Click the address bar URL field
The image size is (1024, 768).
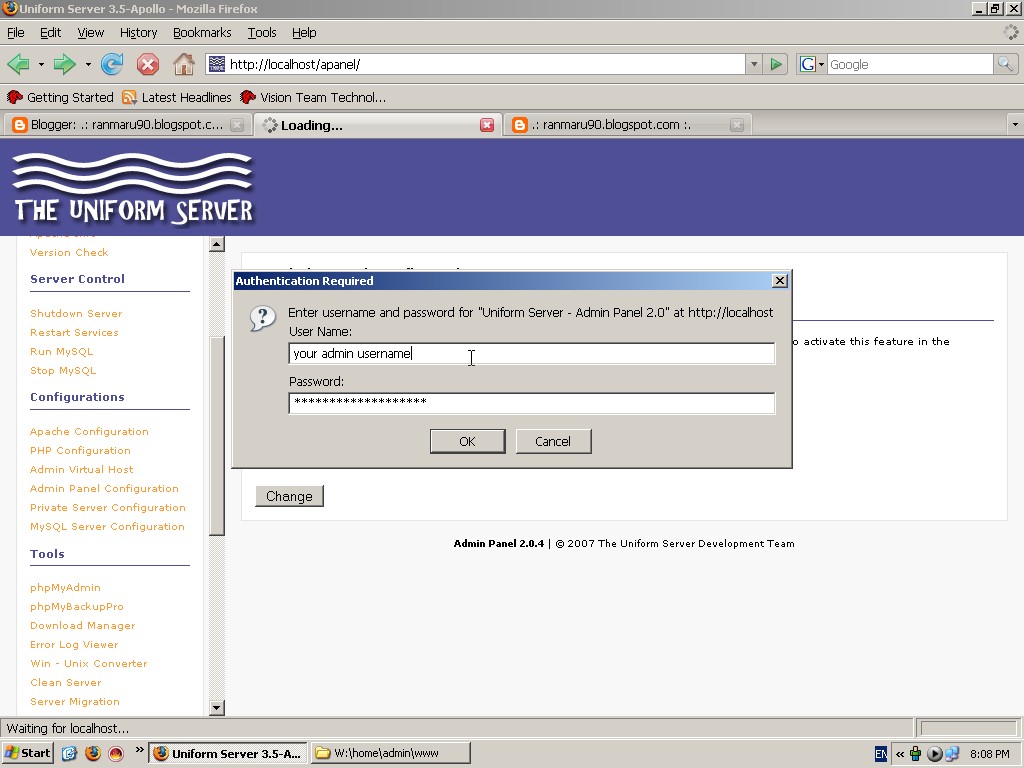pyautogui.click(x=485, y=64)
